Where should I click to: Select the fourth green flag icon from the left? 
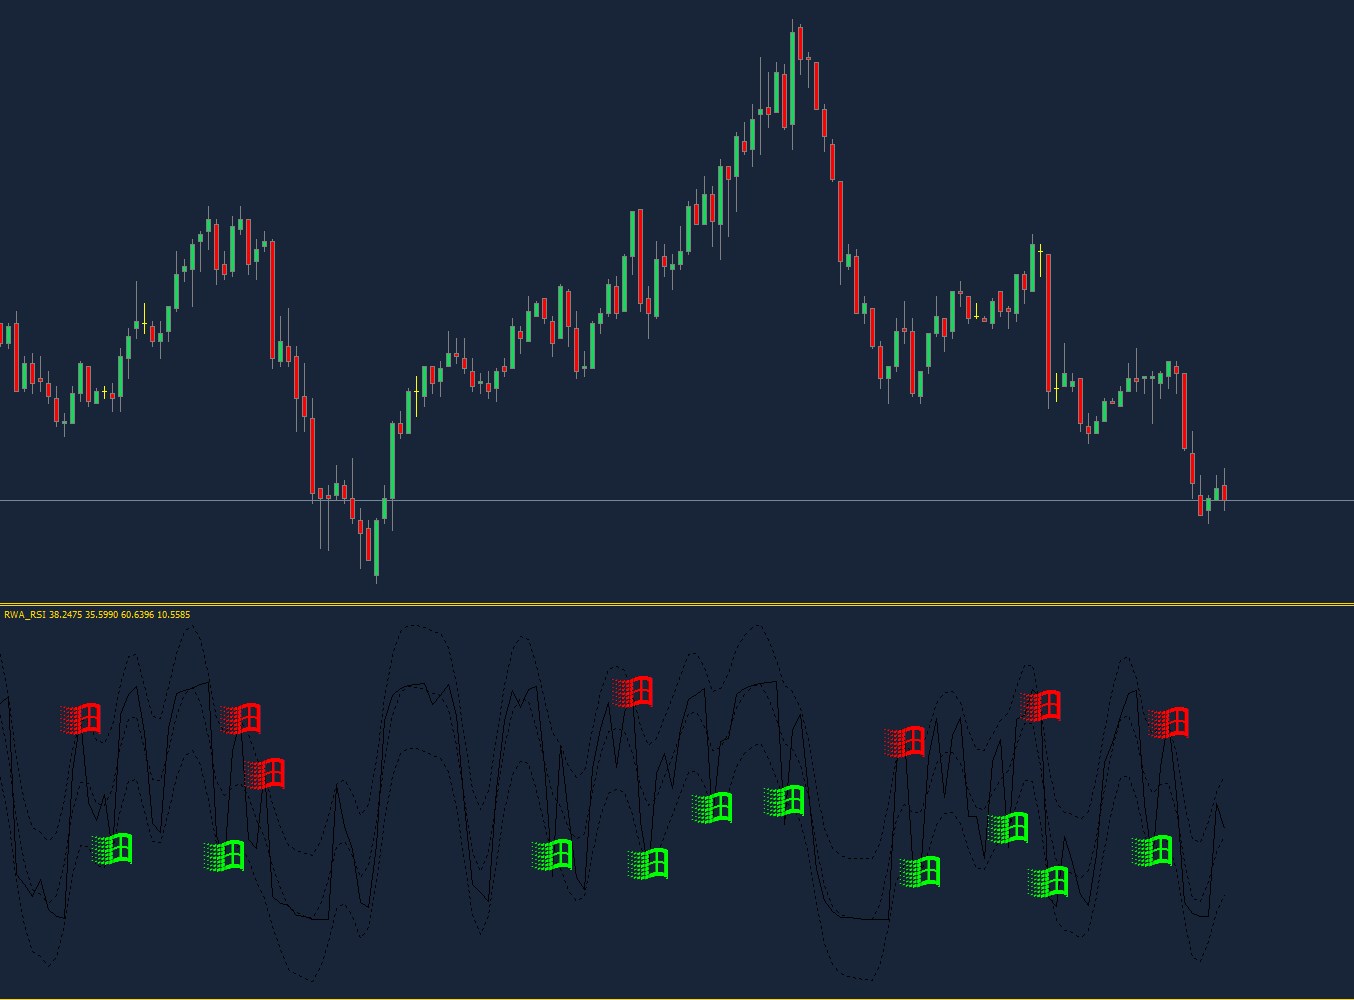[648, 864]
